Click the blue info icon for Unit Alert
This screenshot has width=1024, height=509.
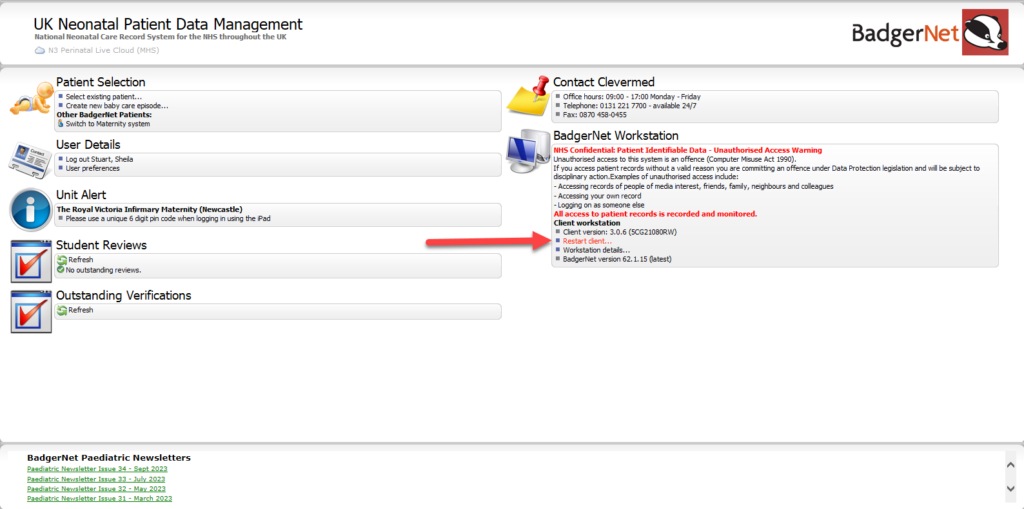point(31,210)
